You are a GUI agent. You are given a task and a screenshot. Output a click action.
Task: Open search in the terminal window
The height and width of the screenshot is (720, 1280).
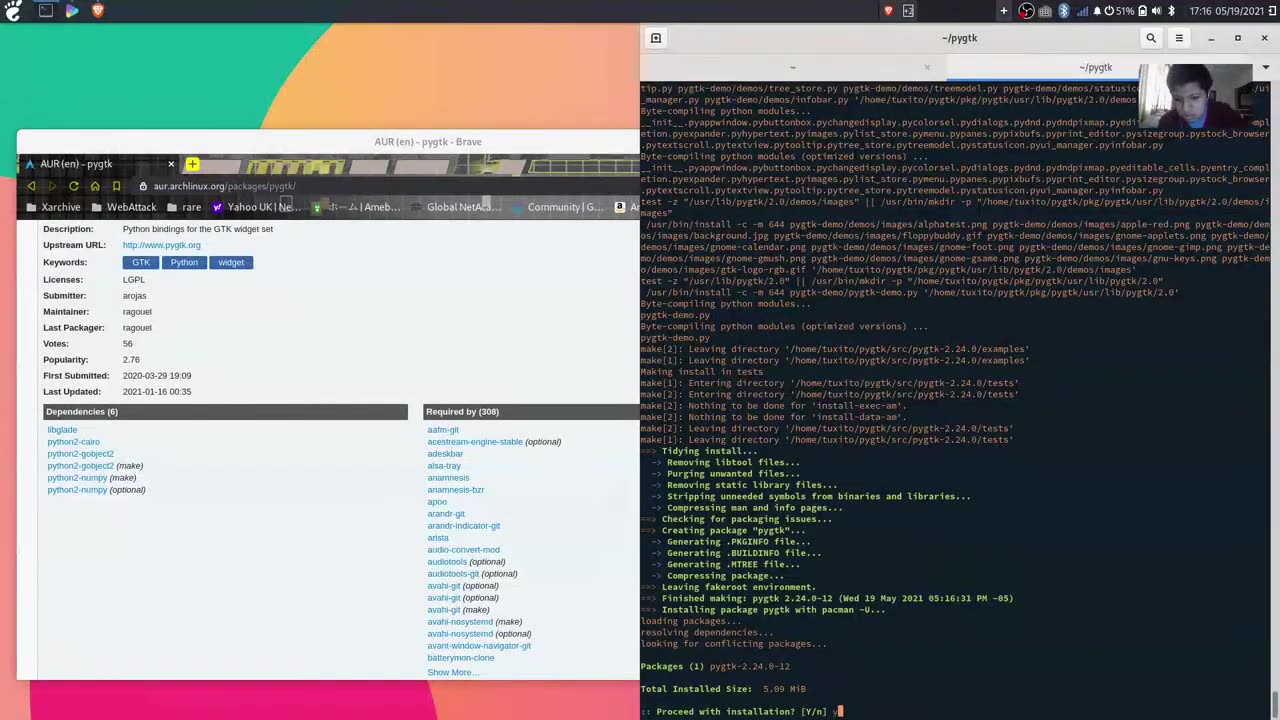click(x=1151, y=38)
